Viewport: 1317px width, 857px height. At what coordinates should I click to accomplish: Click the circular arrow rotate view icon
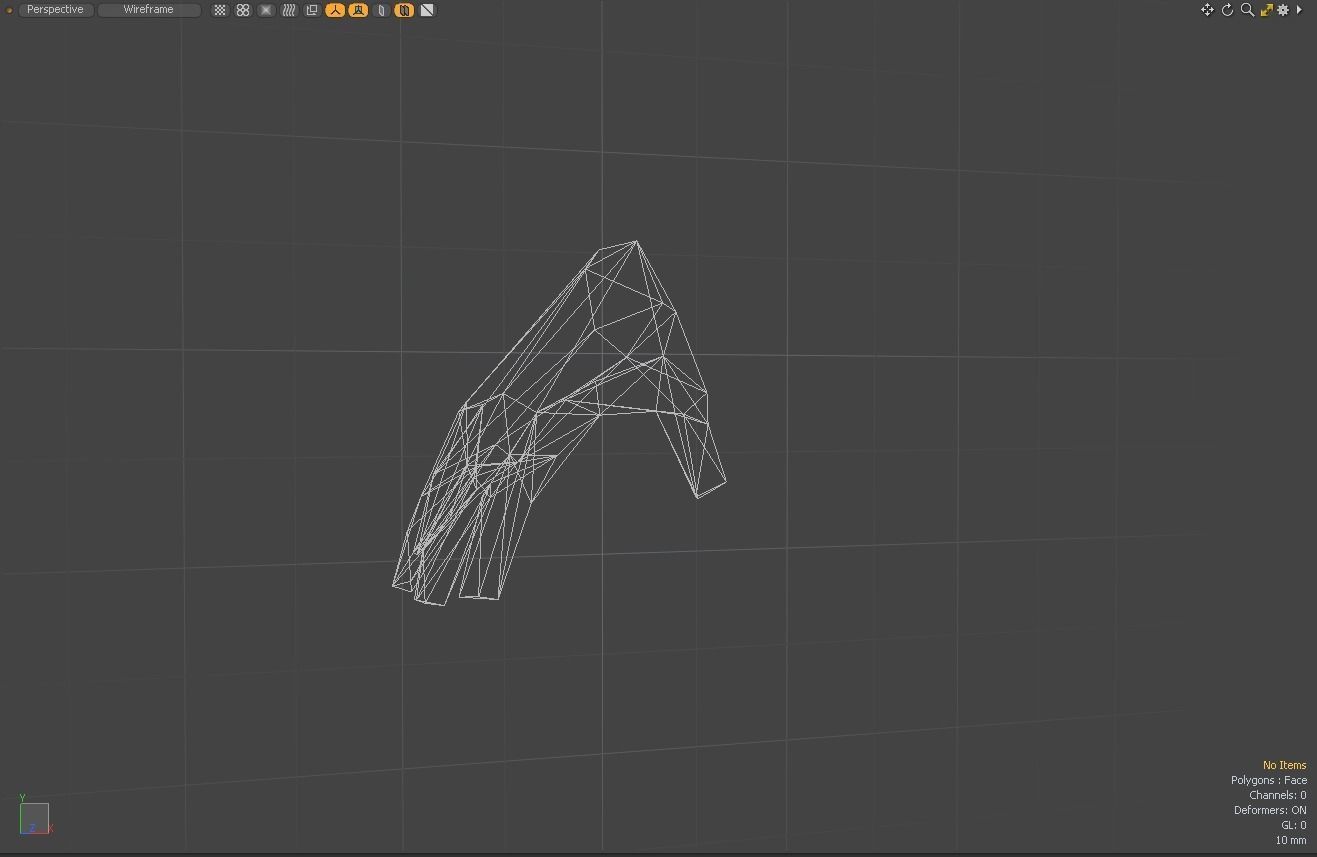(x=1228, y=10)
